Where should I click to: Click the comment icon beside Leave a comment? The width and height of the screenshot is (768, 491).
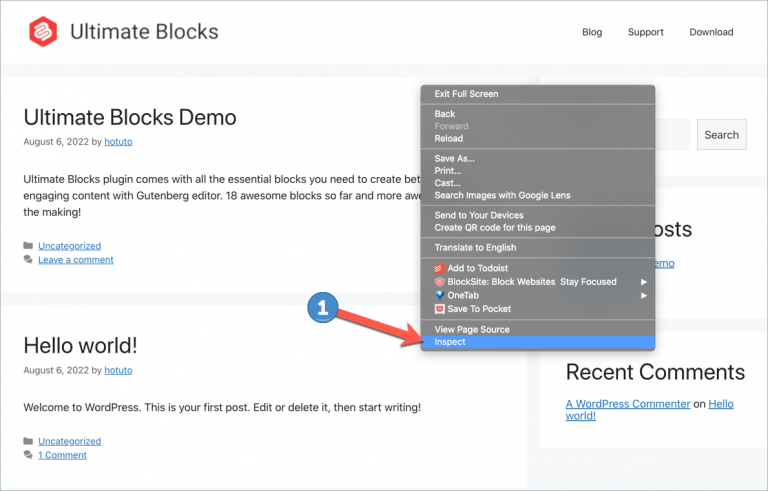pos(28,260)
